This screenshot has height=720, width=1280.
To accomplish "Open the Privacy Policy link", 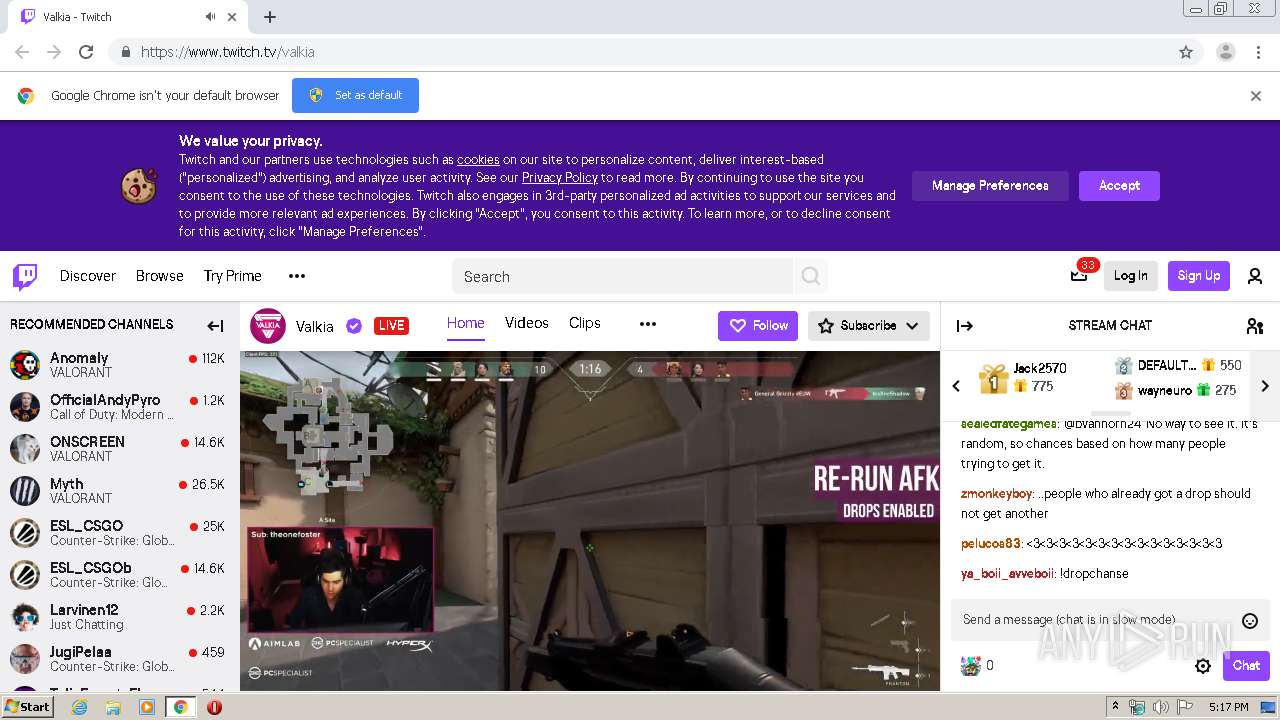I will pyautogui.click(x=560, y=178).
